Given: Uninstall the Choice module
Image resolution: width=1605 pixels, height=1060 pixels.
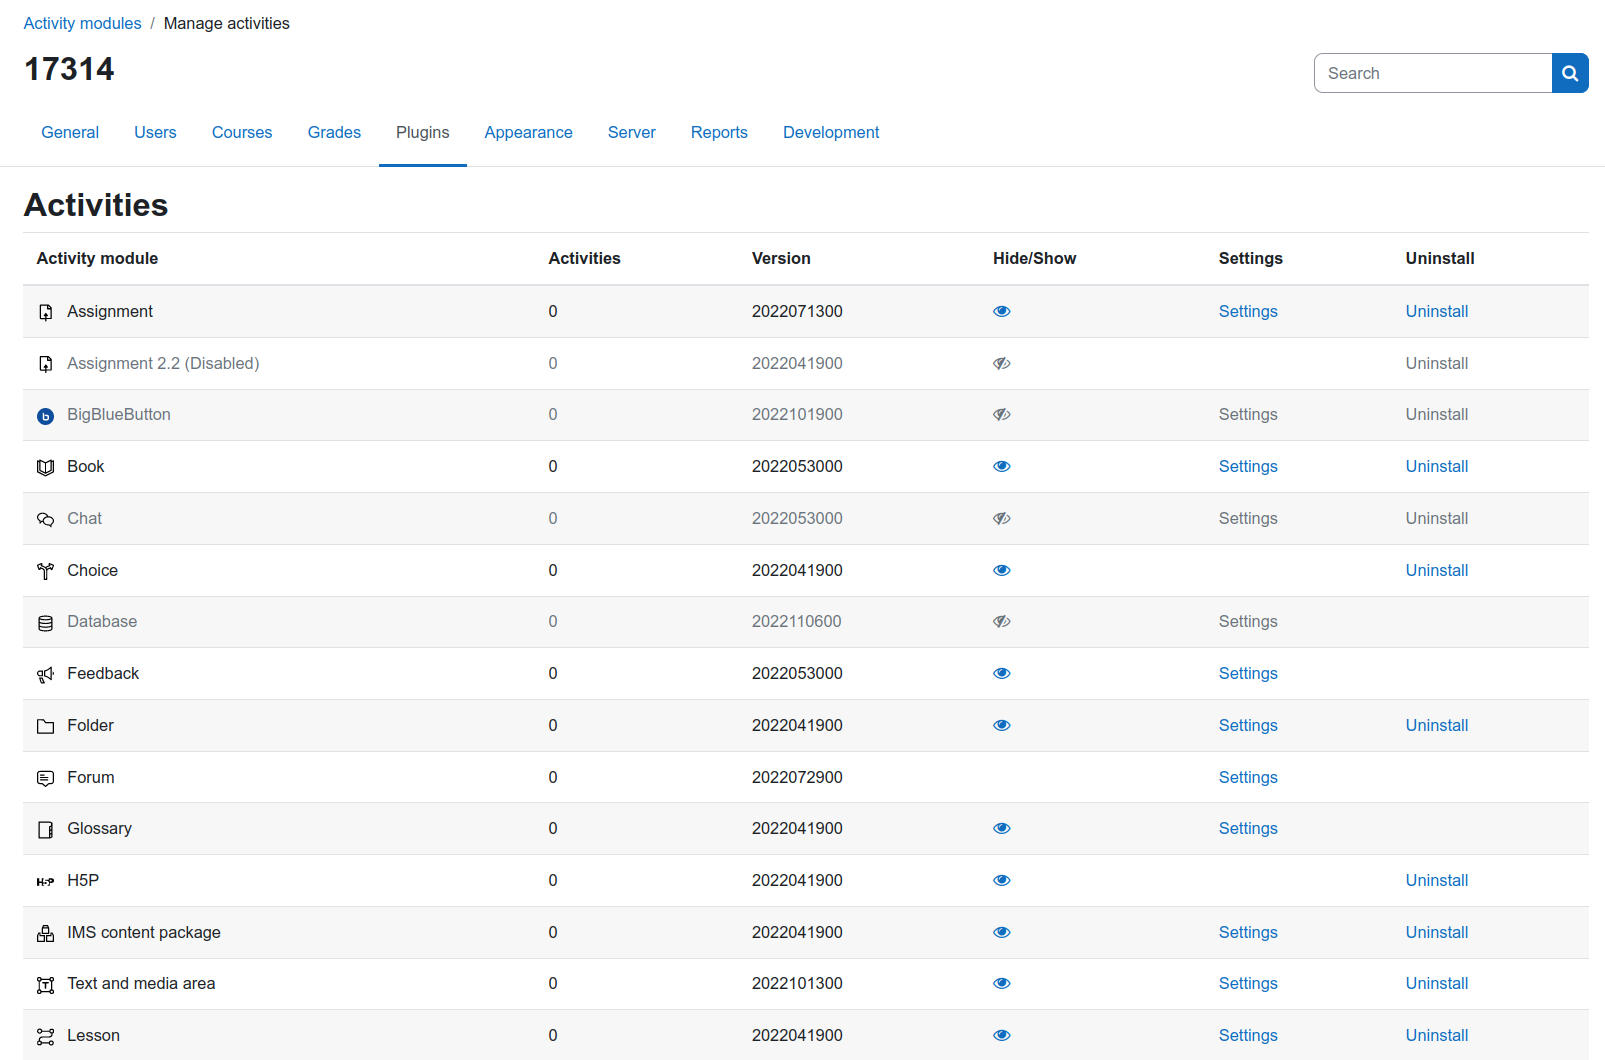Looking at the screenshot, I should click(x=1437, y=570).
